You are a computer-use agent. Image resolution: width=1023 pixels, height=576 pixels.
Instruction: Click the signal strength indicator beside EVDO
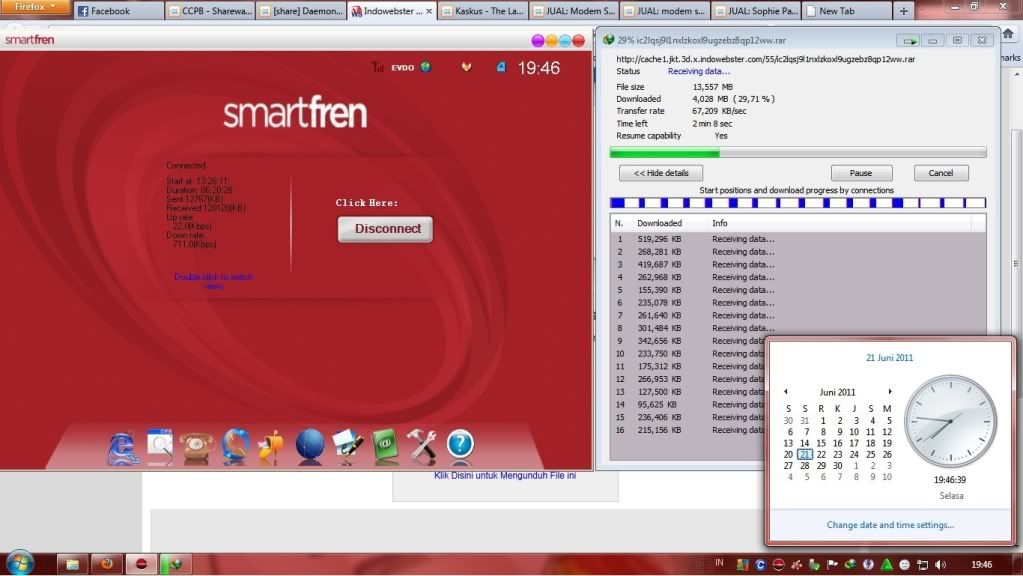[x=377, y=67]
